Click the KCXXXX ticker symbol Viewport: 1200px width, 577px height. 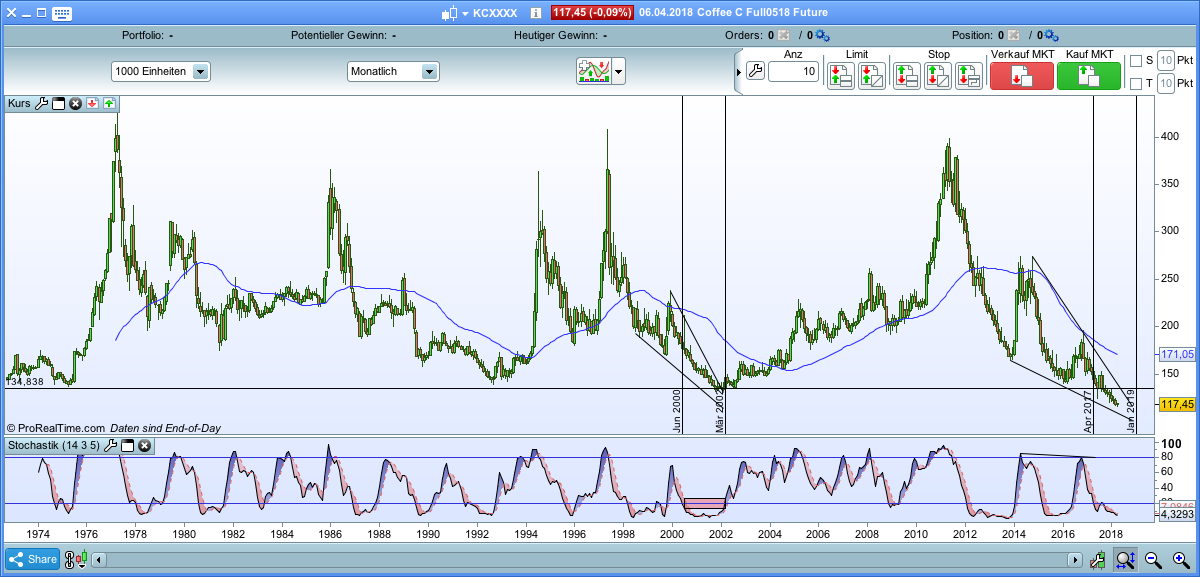coord(495,13)
